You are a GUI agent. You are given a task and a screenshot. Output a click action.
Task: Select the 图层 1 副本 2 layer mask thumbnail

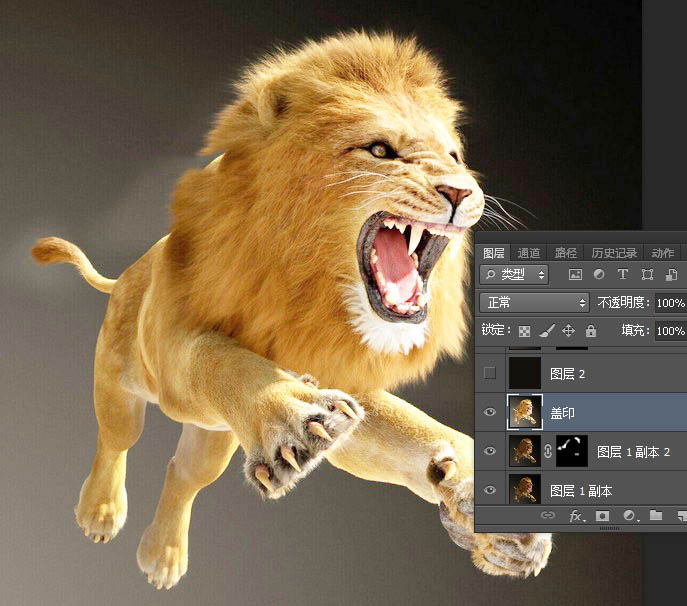(572, 451)
